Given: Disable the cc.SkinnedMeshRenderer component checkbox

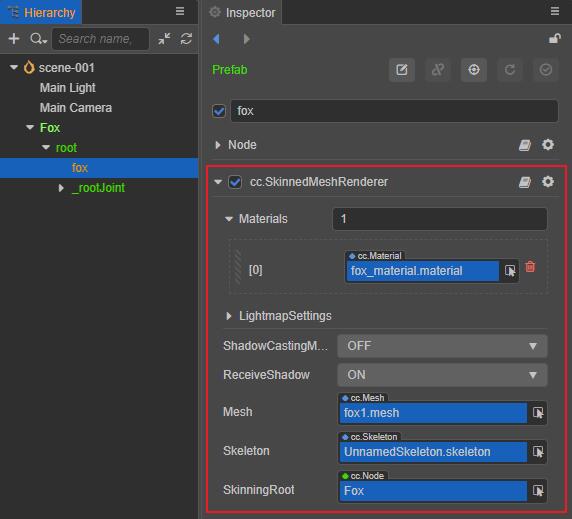Looking at the screenshot, I should [x=235, y=182].
